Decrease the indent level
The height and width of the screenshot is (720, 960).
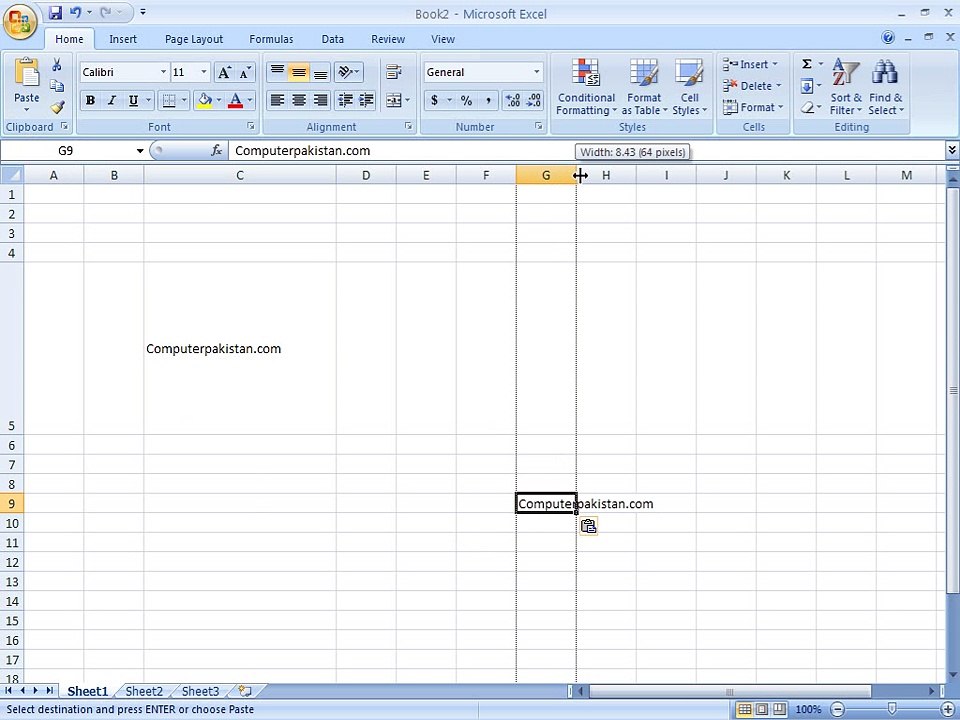[345, 100]
